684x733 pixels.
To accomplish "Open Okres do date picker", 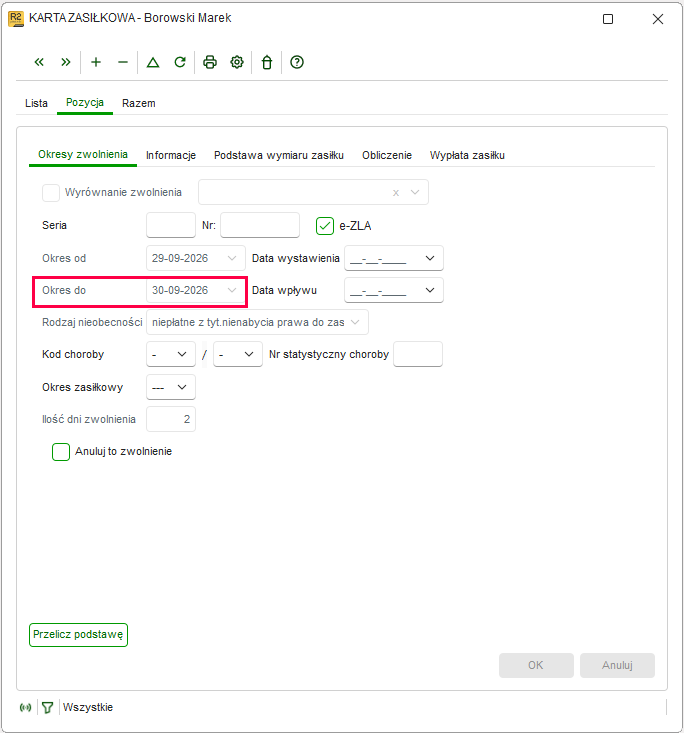I will tap(232, 290).
